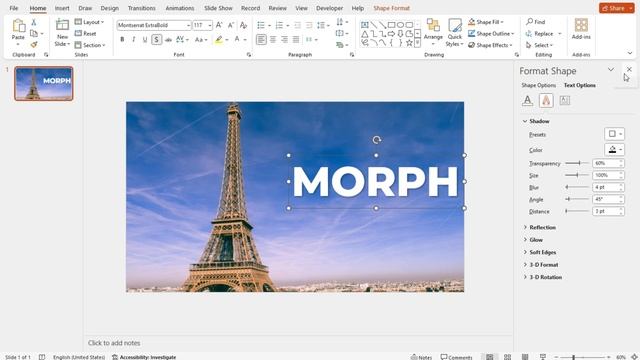Switch to the Insert tab
This screenshot has height=360, width=640.
point(62,8)
